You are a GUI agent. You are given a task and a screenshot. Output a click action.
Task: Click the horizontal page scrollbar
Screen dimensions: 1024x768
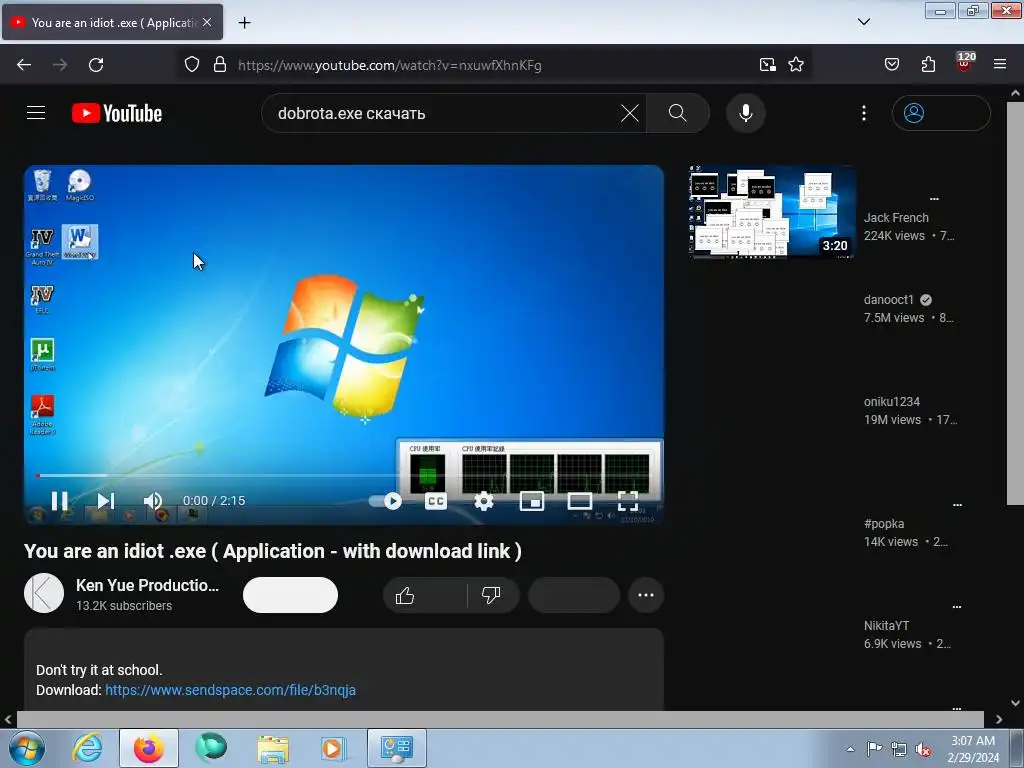click(500, 719)
